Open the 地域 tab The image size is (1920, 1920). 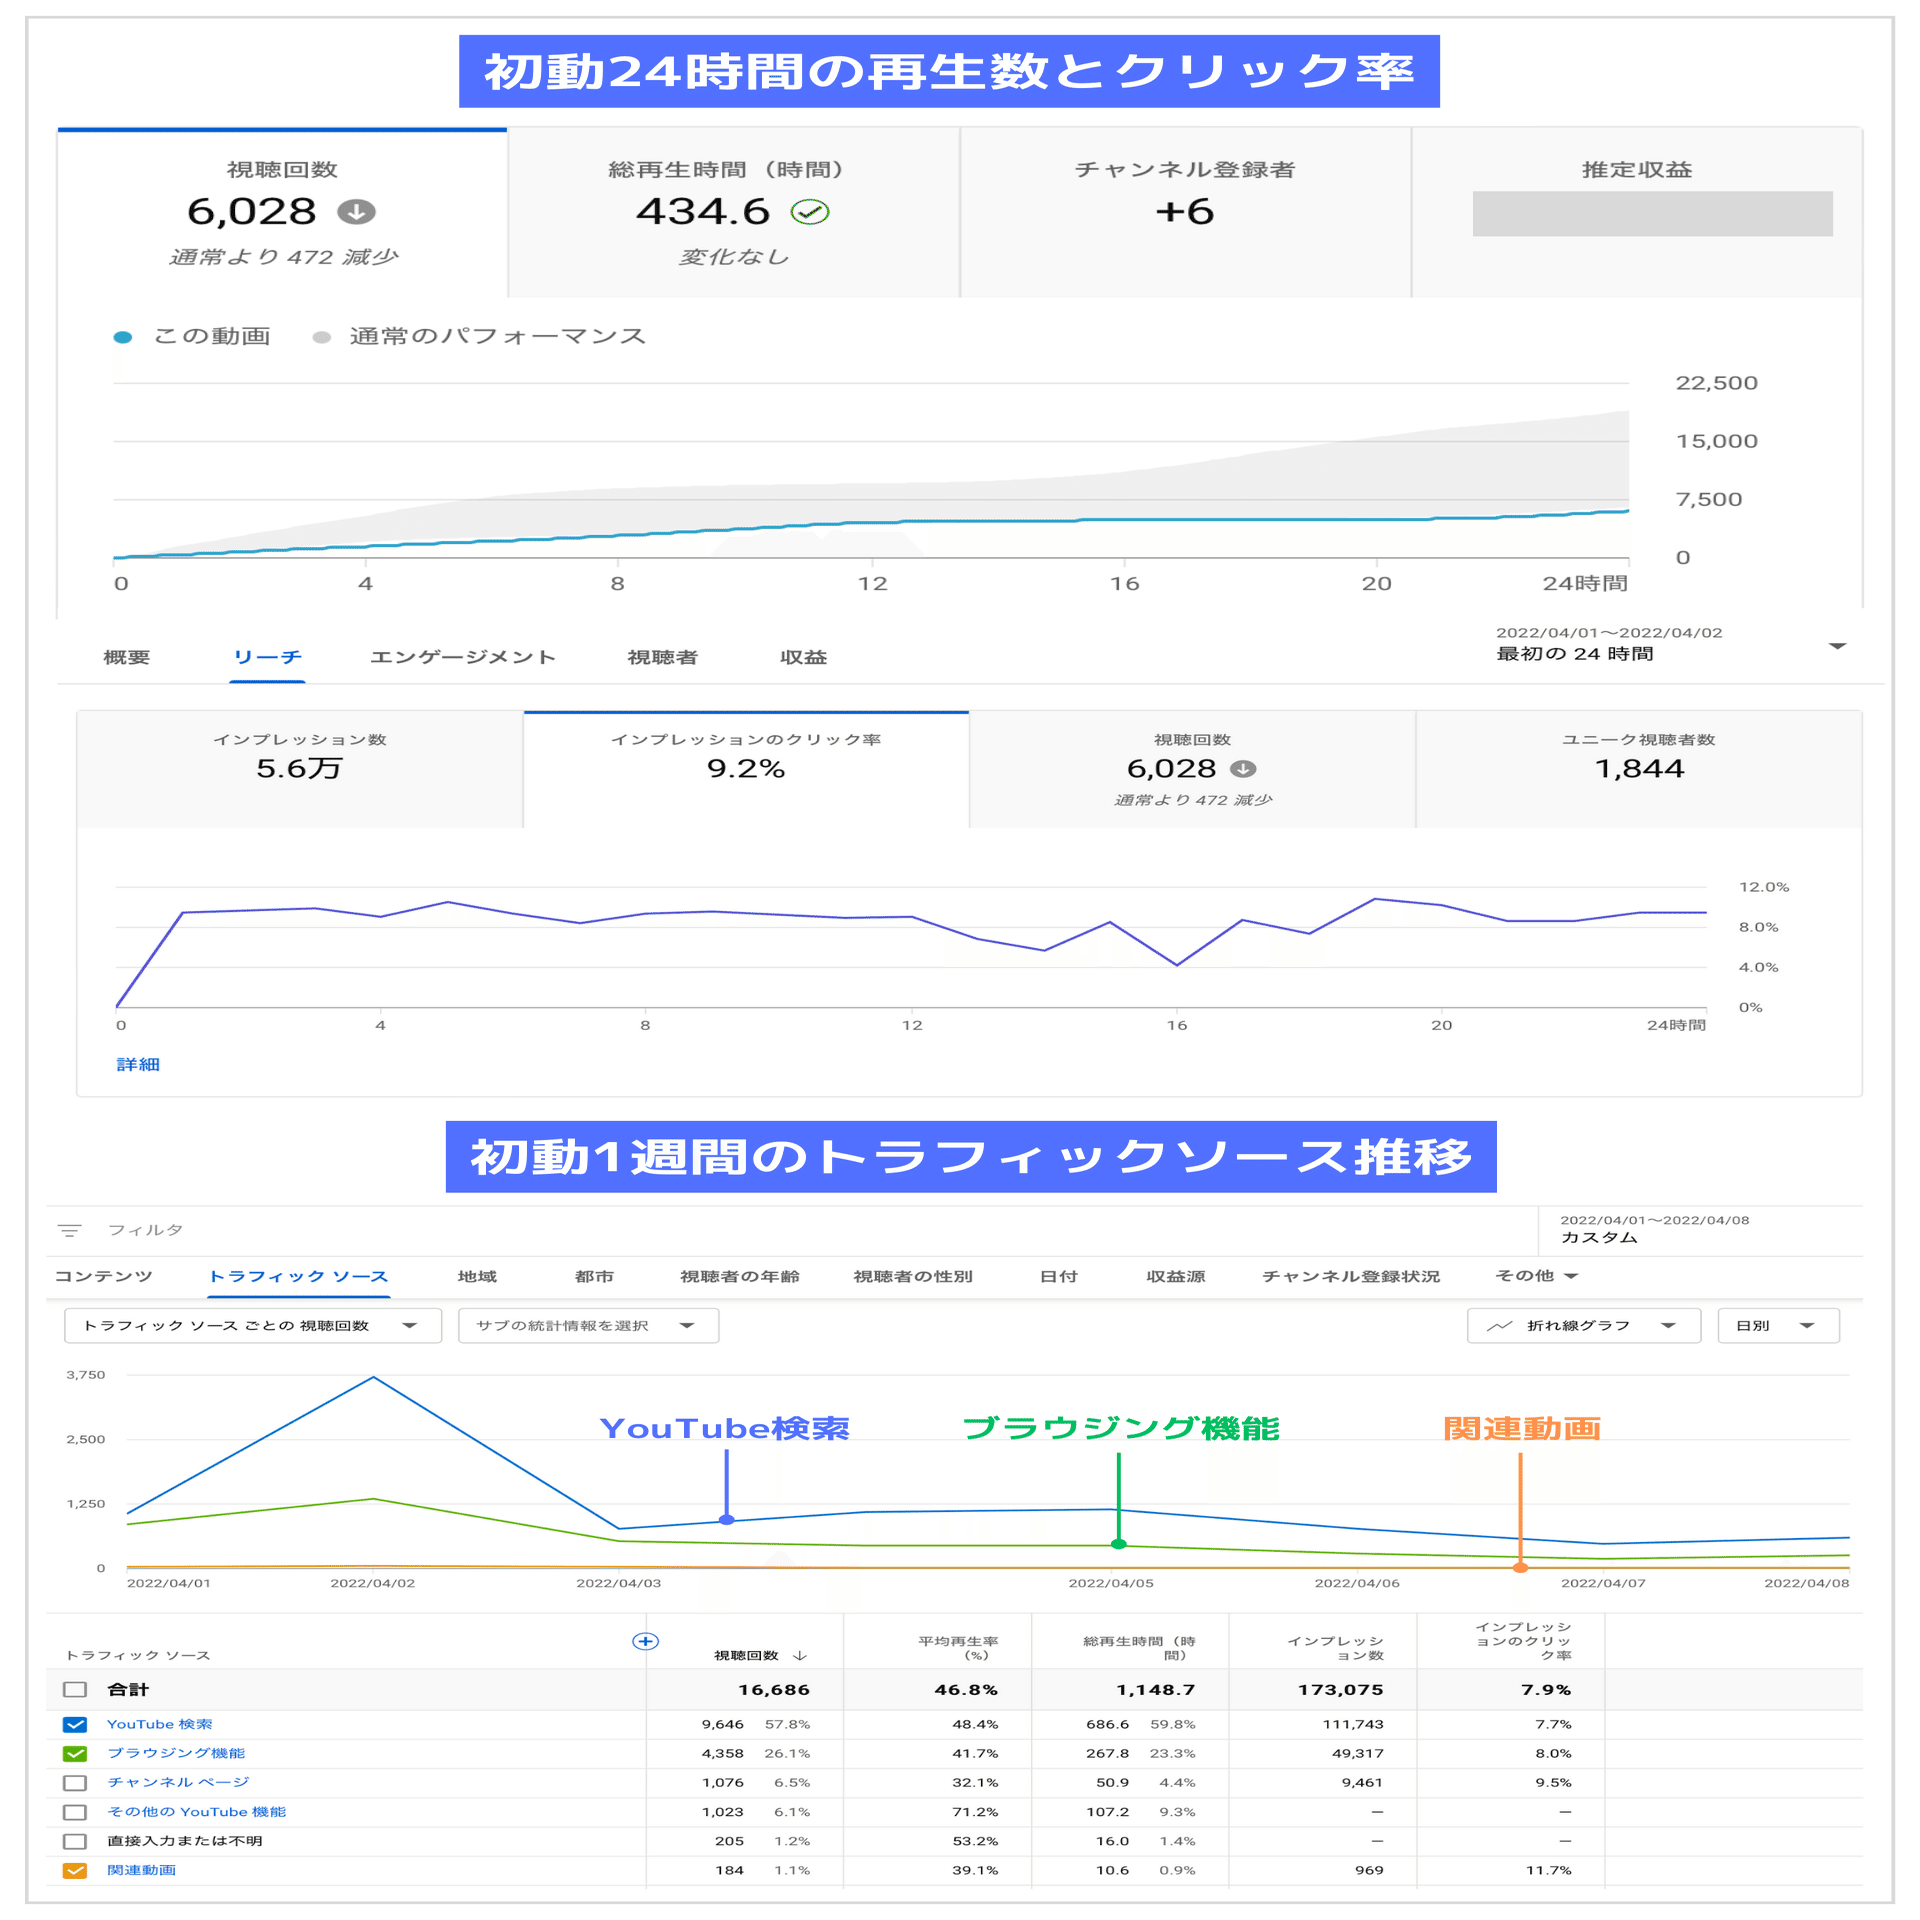click(477, 1277)
